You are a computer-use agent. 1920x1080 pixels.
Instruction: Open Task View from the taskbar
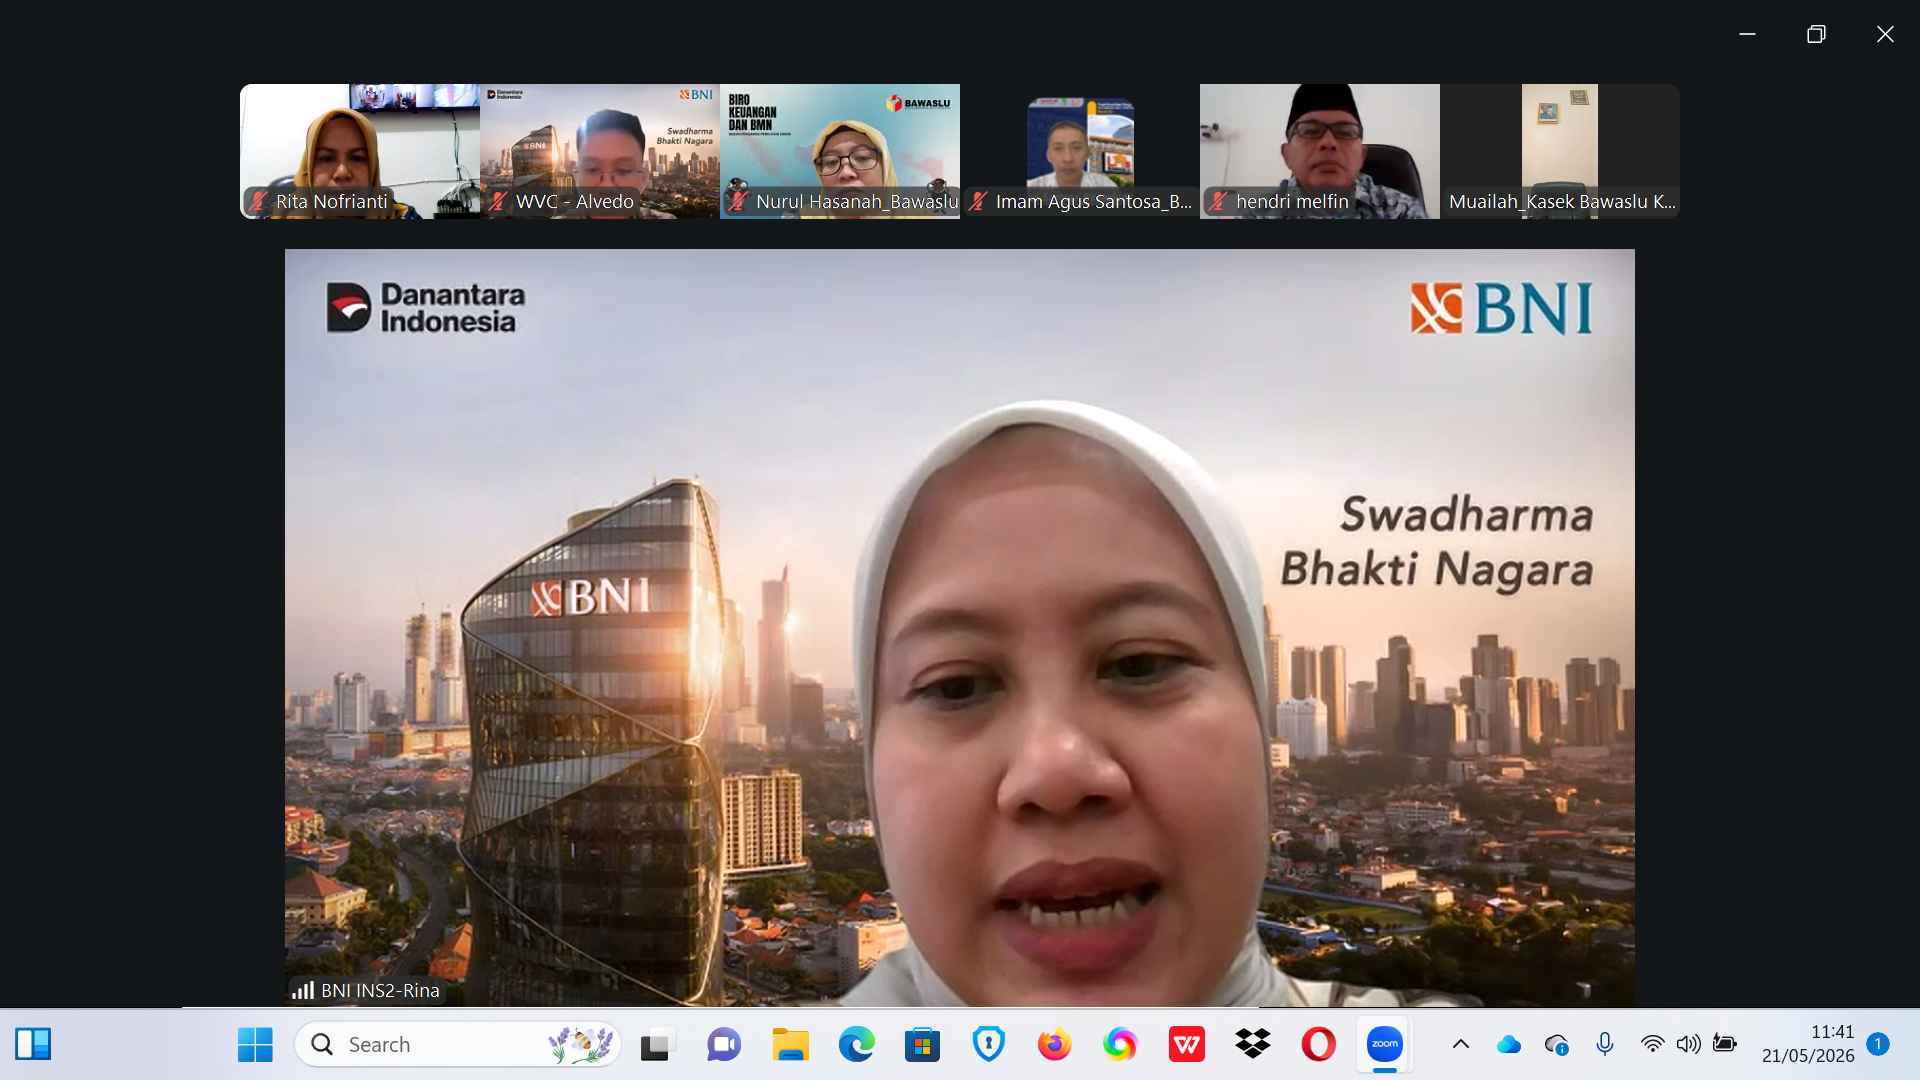point(657,1045)
